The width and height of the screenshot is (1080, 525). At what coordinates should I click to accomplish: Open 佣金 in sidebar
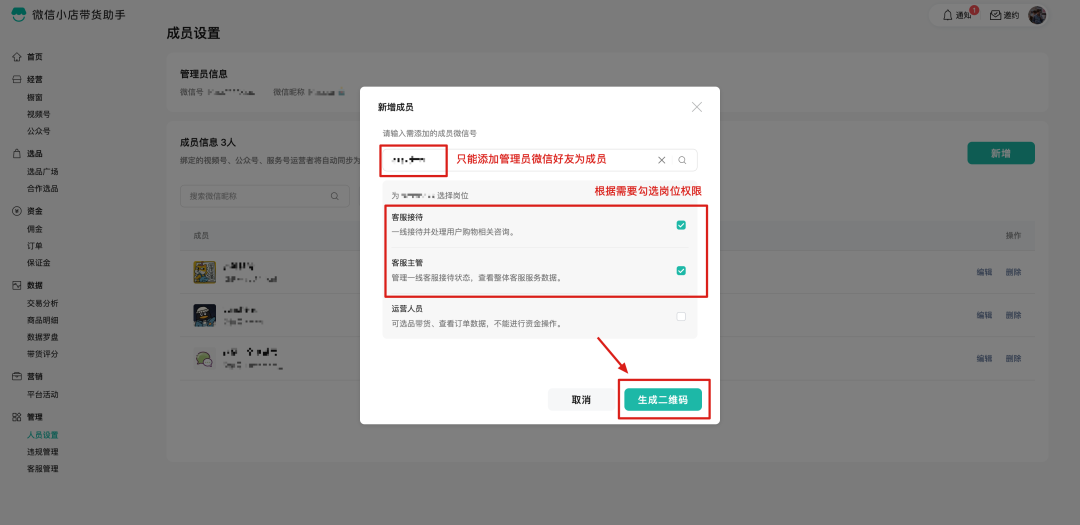point(34,229)
